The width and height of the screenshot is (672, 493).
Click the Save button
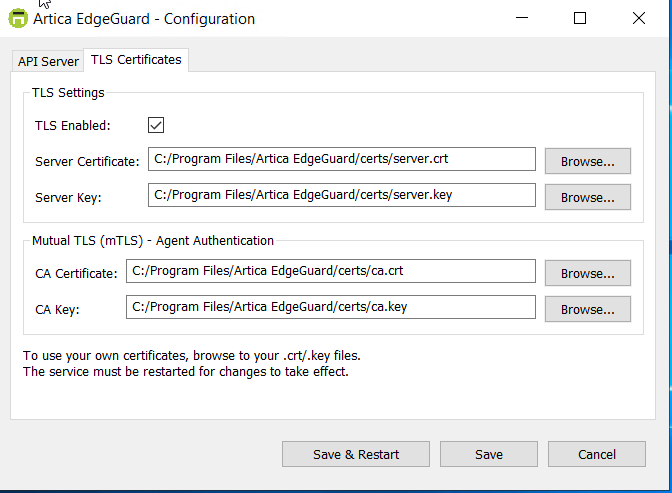[x=489, y=454]
